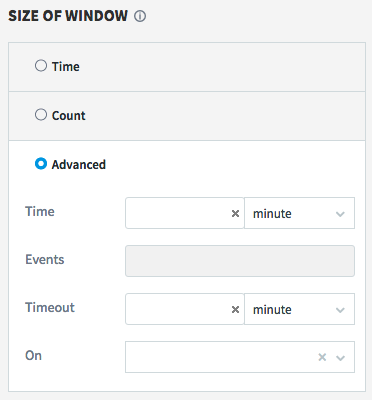Click the Advanced option label text
The image size is (372, 400).
pos(79,165)
